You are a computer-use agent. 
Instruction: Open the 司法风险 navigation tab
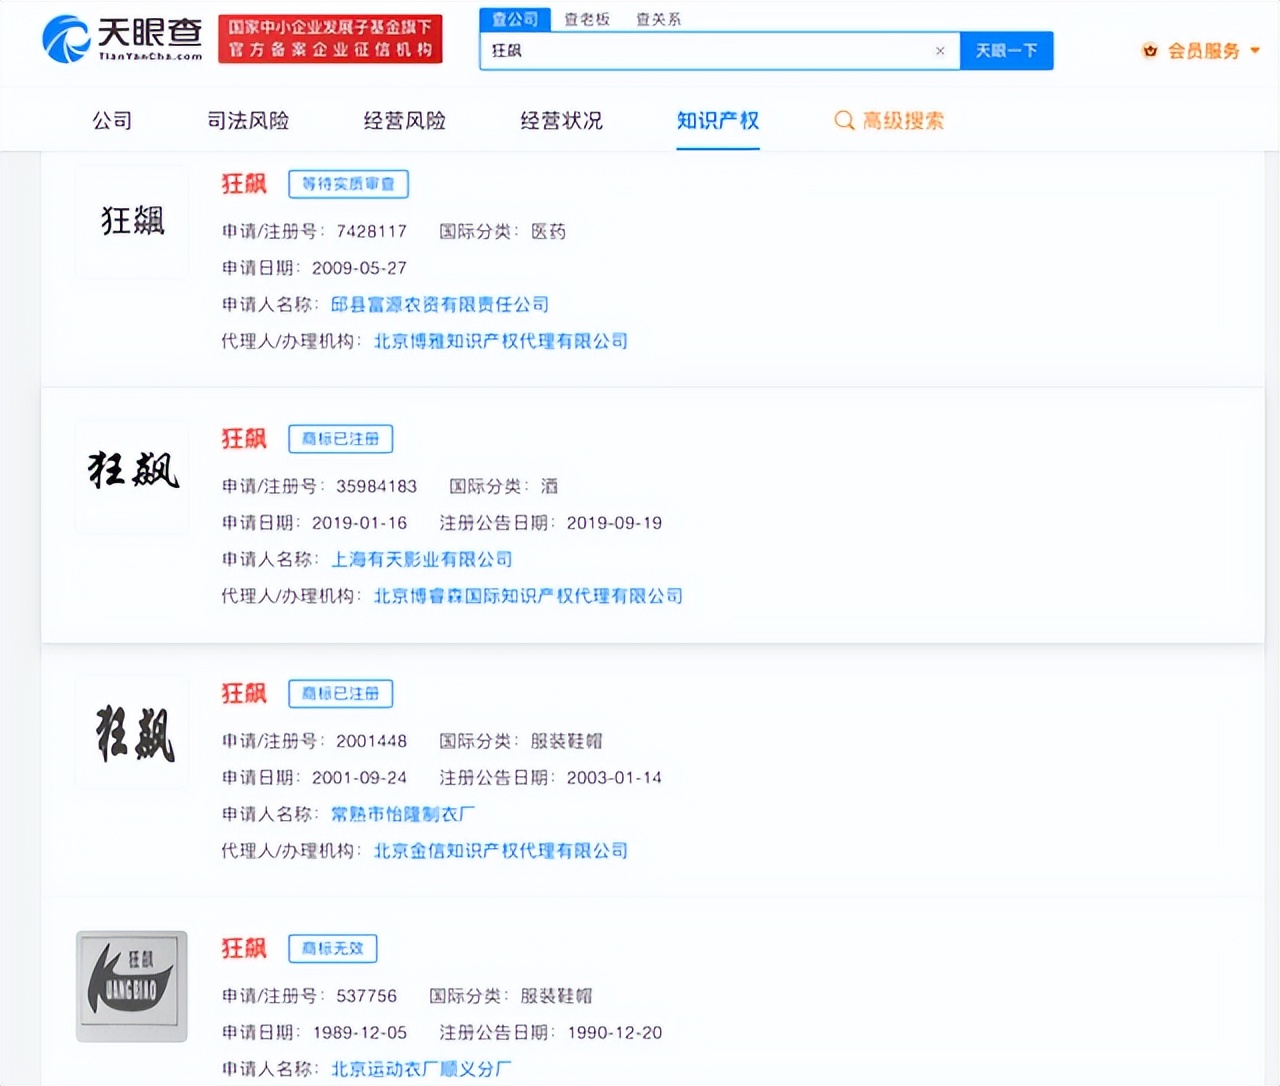point(247,121)
